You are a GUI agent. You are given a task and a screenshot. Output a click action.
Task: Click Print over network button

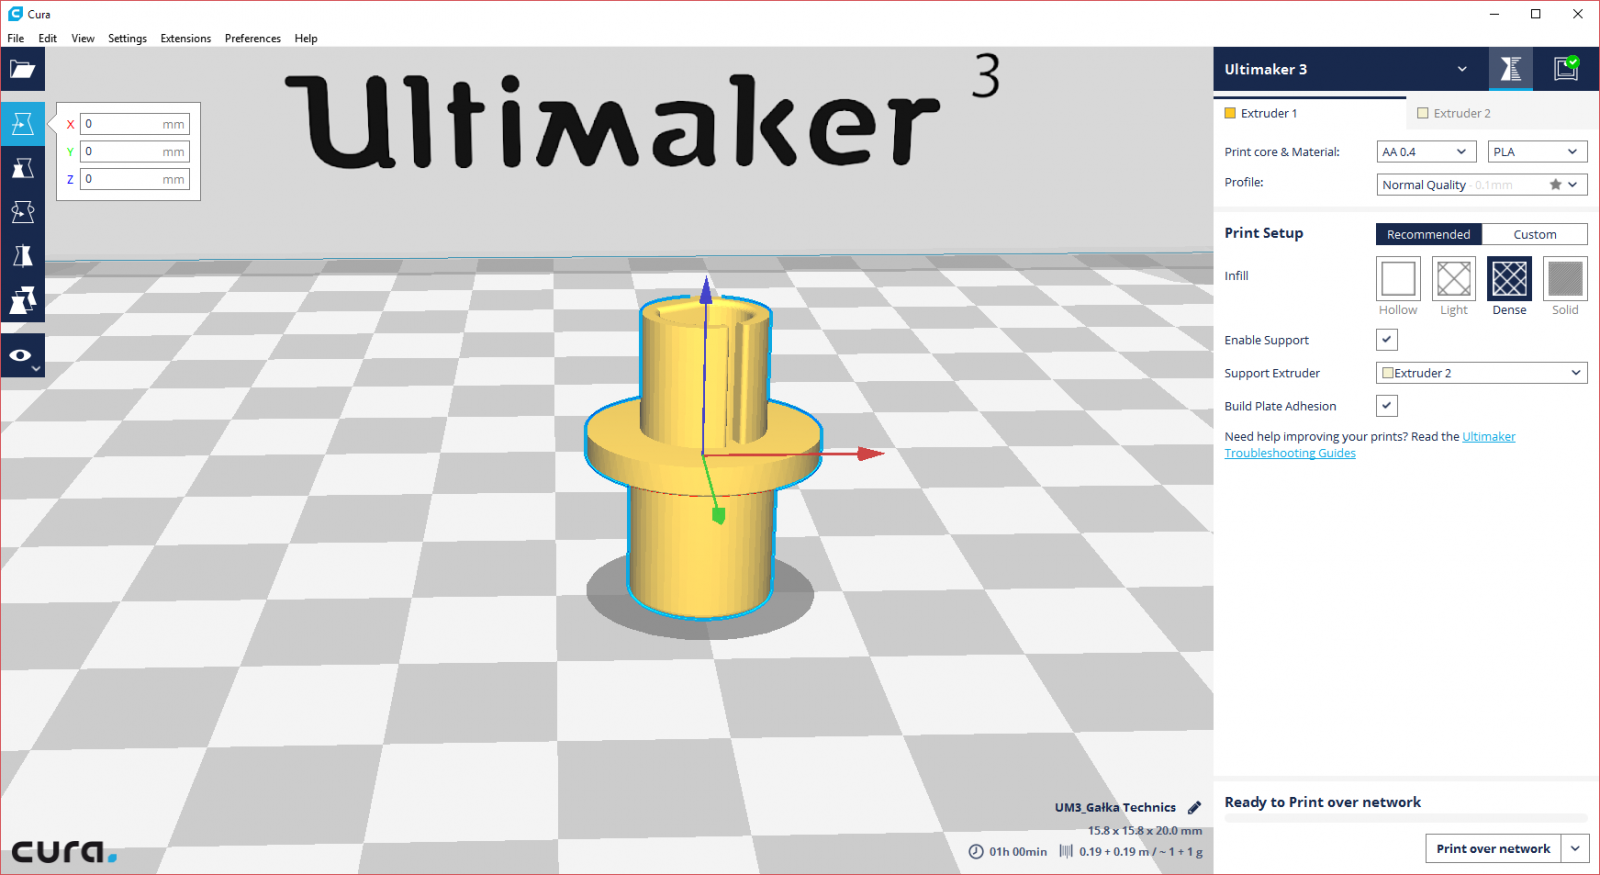(1494, 848)
